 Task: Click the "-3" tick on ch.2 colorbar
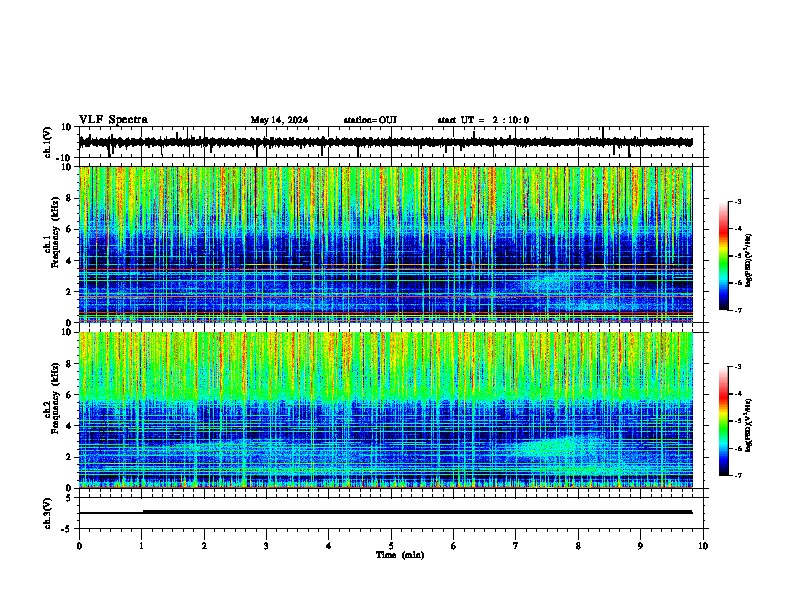click(737, 367)
